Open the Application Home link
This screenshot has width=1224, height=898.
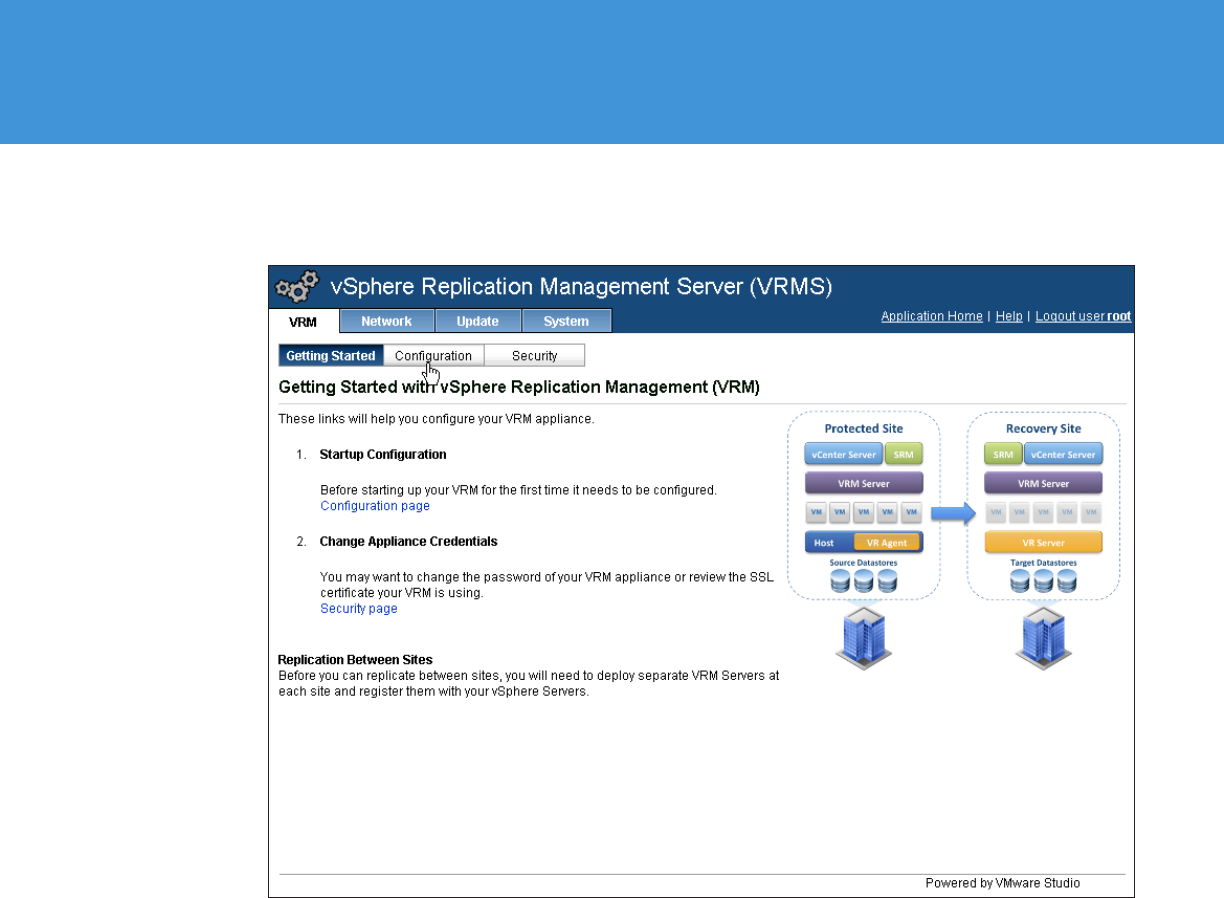[x=932, y=316]
